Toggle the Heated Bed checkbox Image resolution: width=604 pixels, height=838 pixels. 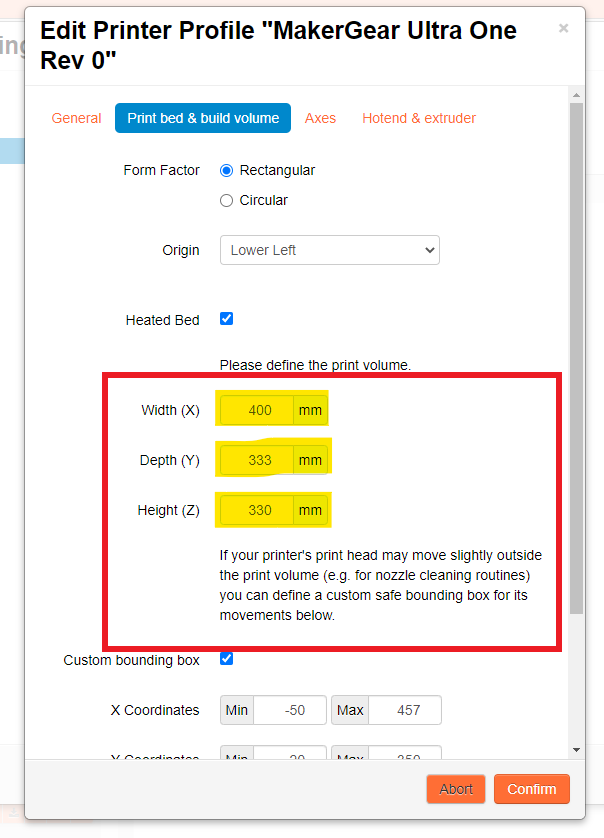pyautogui.click(x=227, y=319)
